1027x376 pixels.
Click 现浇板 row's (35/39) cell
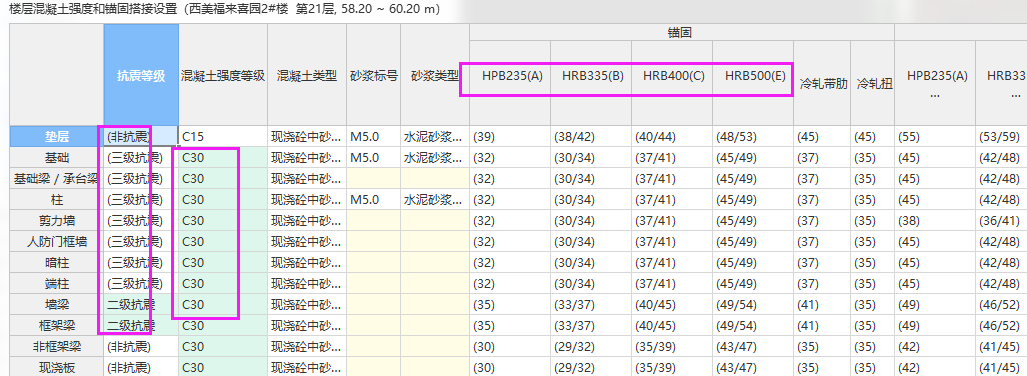672,367
